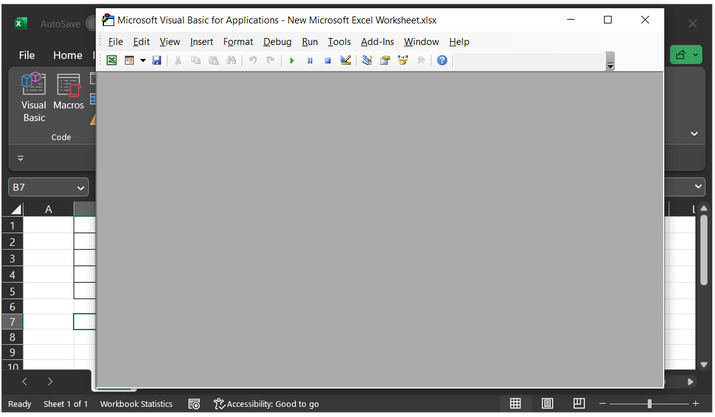
Task: Open Visual Basic Help question mark icon
Action: point(442,60)
